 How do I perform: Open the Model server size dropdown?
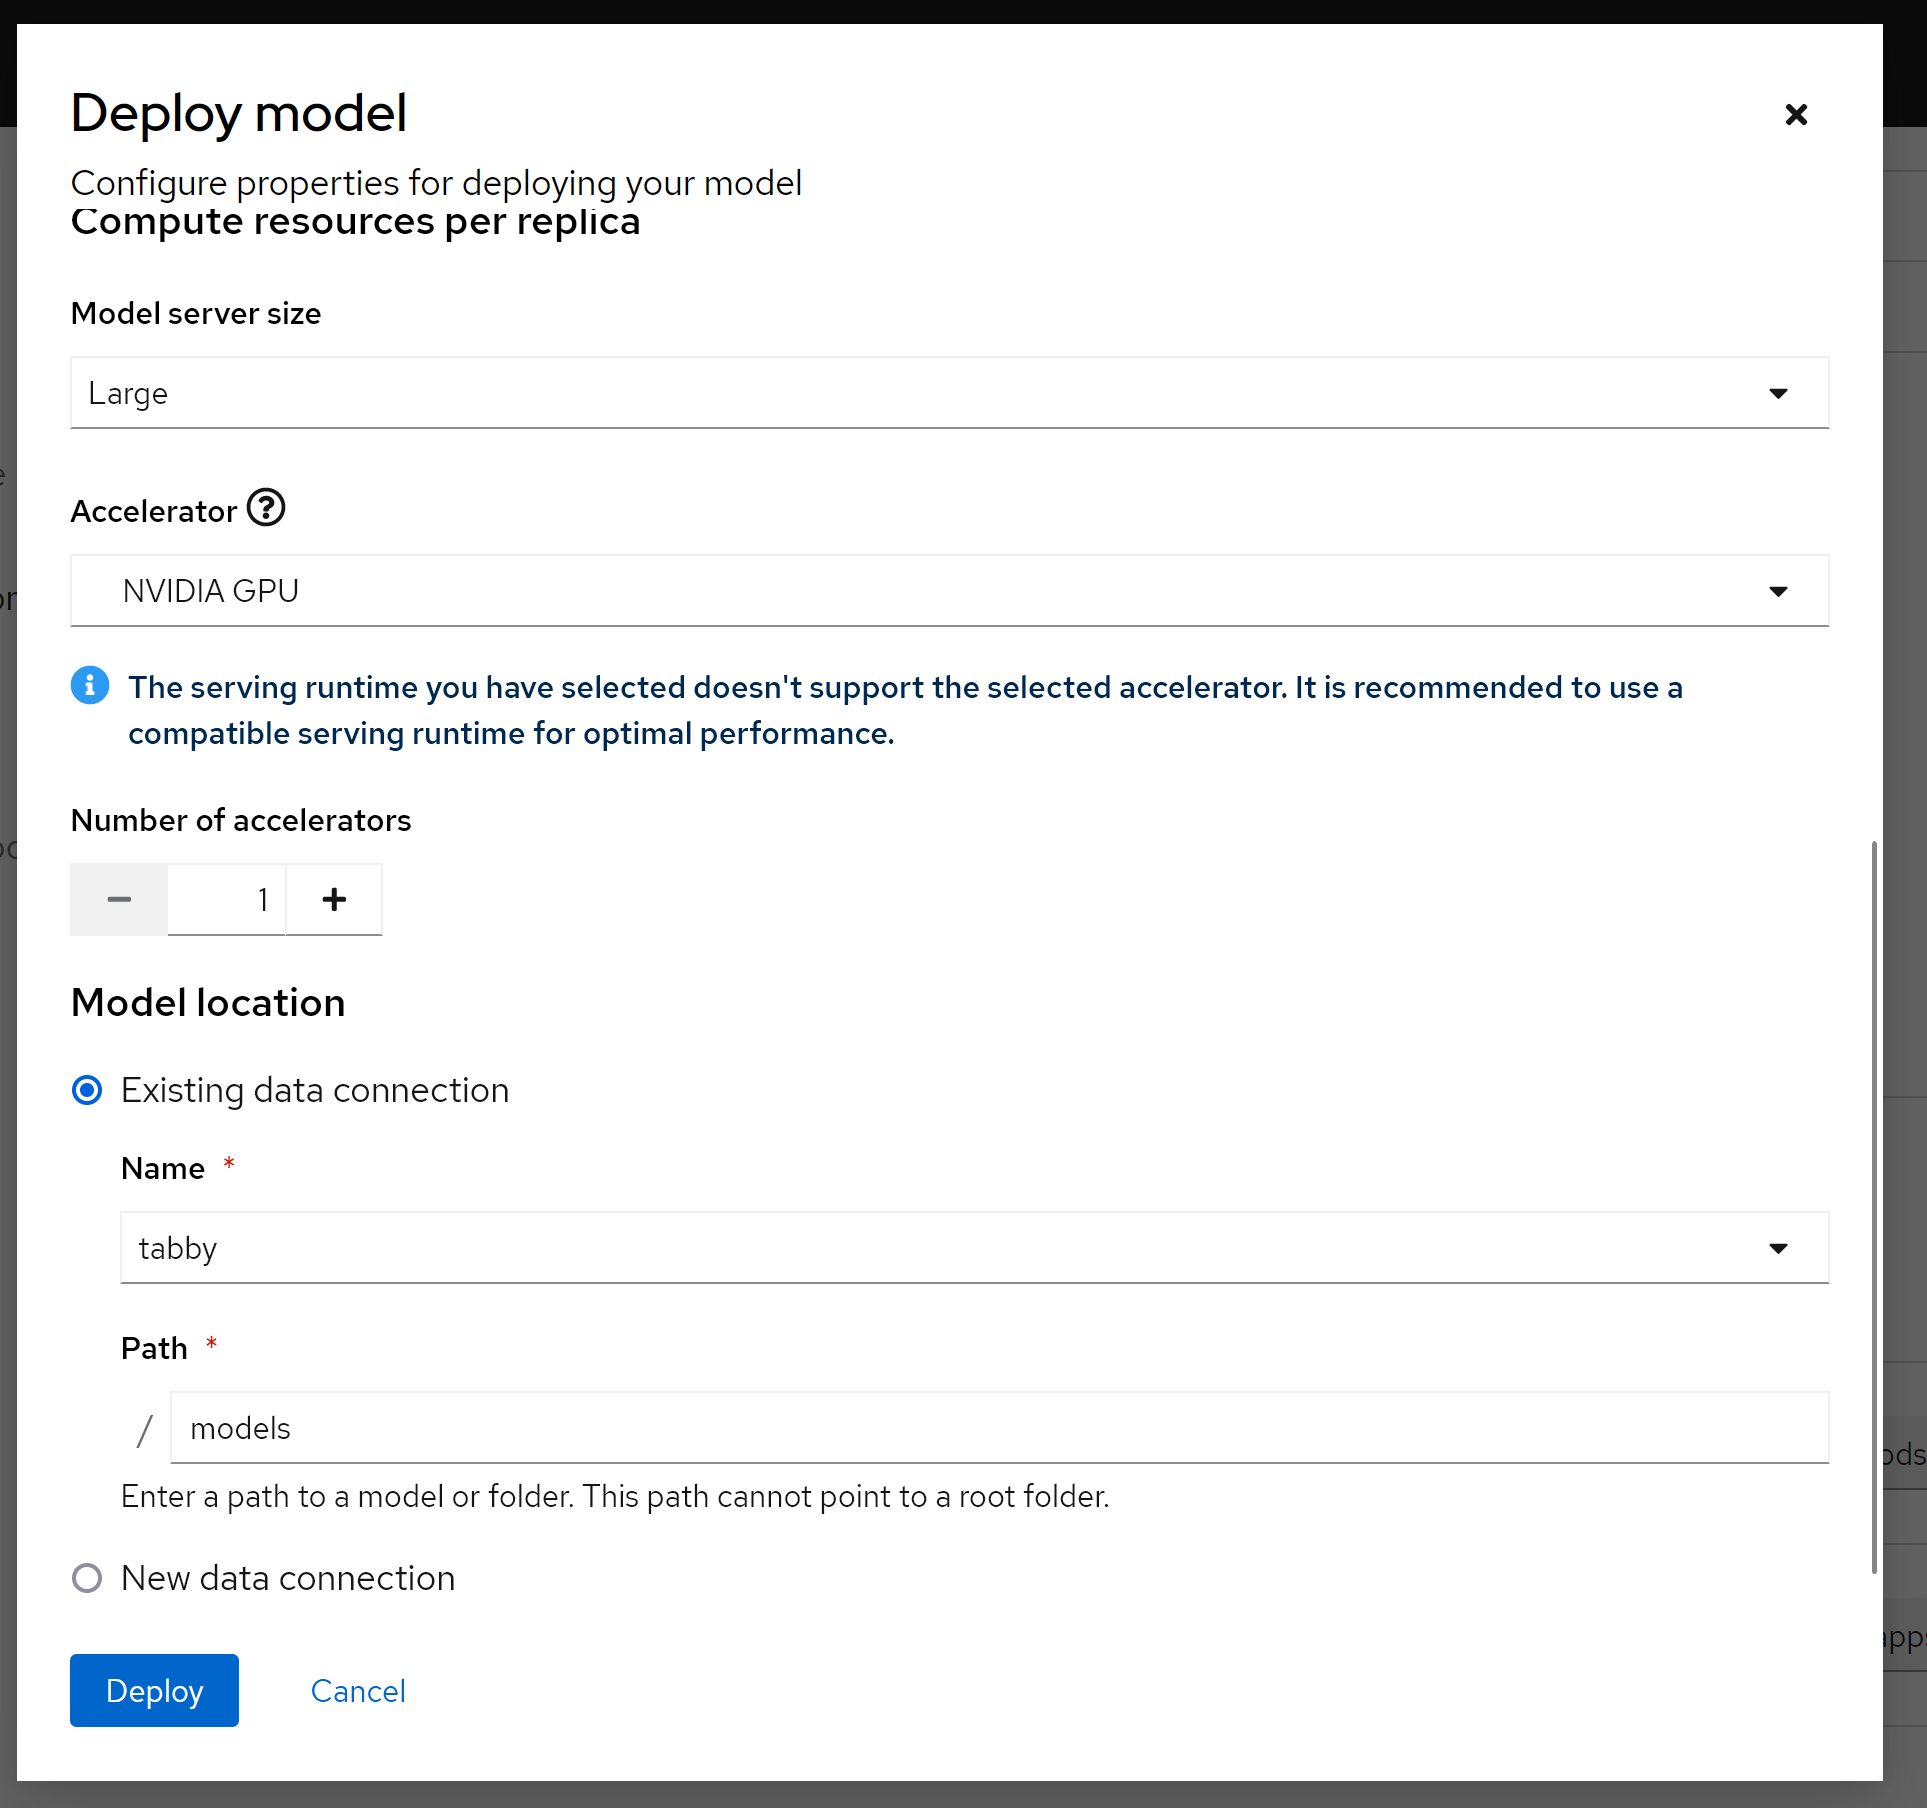(x=948, y=393)
